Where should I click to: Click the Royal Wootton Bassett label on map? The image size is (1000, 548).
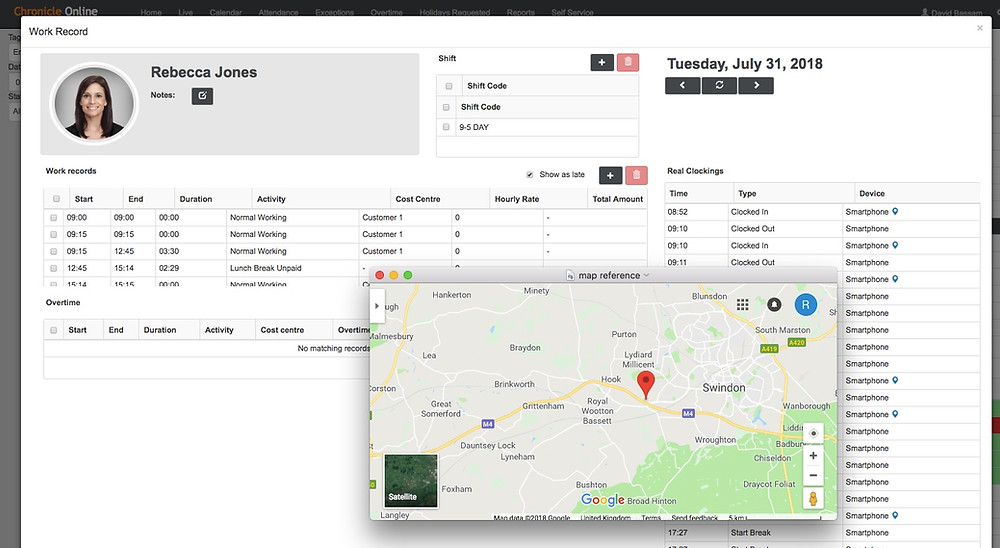tap(598, 411)
